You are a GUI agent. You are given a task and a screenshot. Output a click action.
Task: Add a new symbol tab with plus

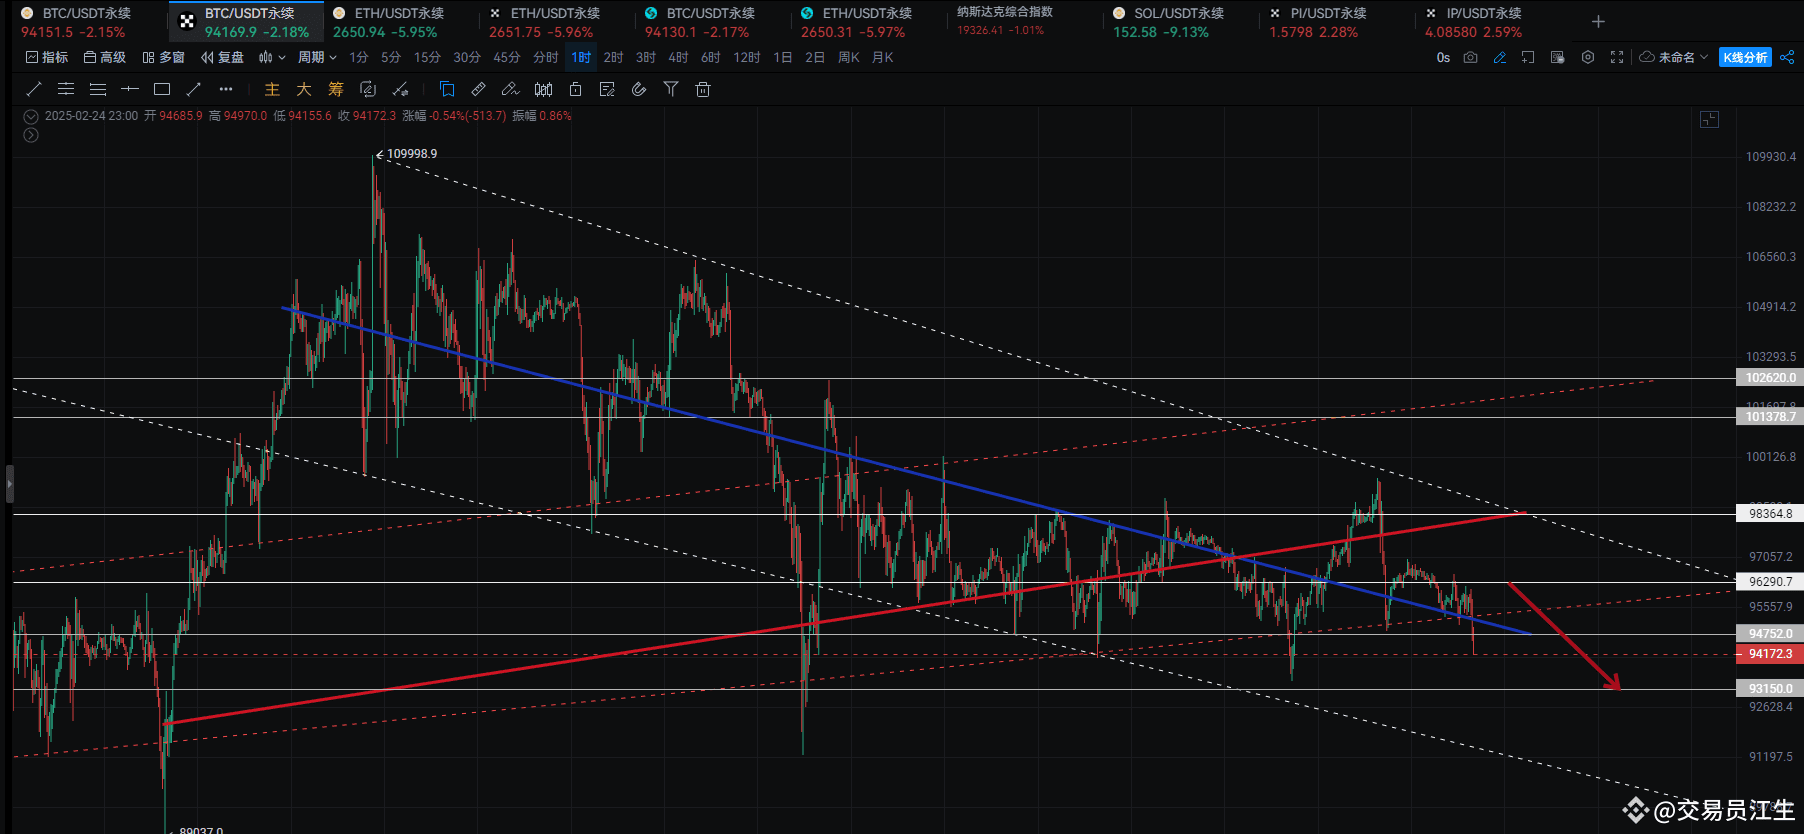click(1598, 22)
